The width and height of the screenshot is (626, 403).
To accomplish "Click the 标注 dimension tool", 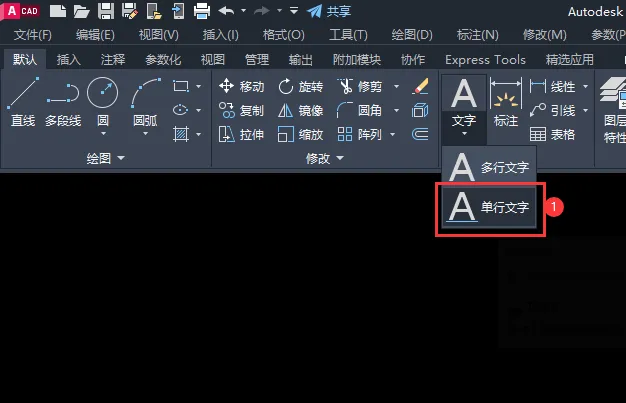I will click(506, 102).
